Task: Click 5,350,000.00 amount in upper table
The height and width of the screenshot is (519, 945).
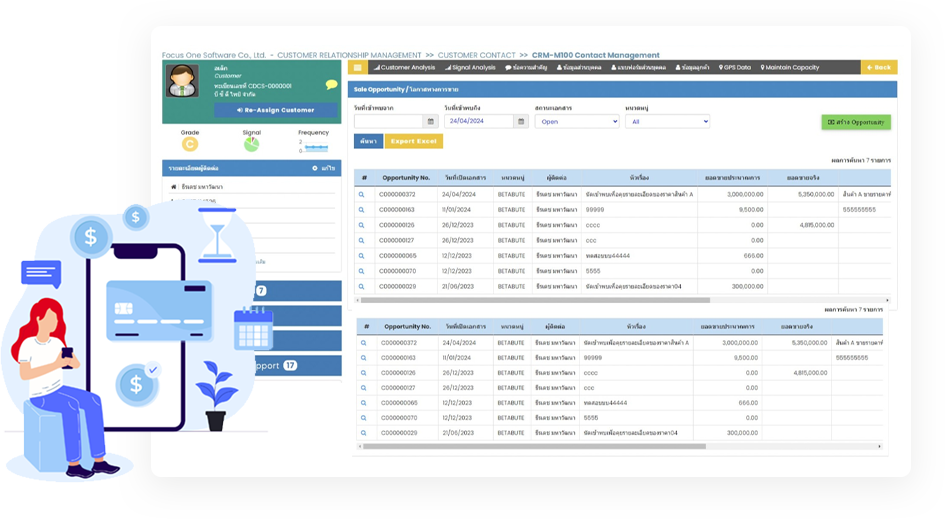Action: 816,195
